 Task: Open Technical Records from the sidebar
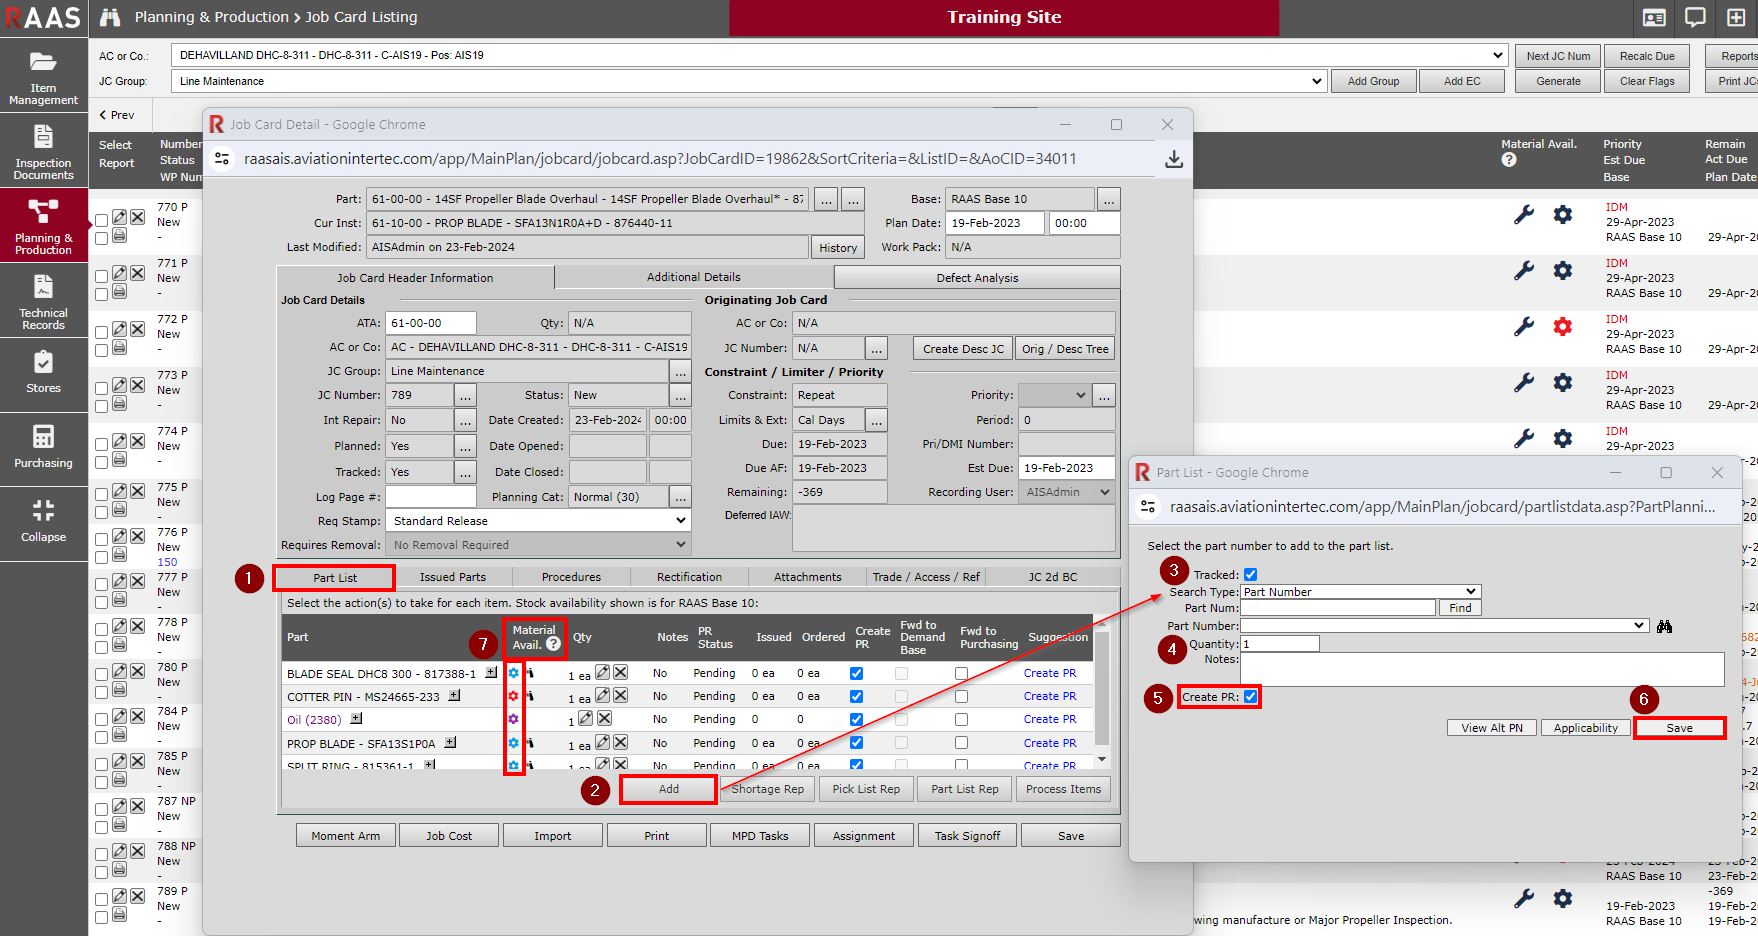click(x=43, y=301)
